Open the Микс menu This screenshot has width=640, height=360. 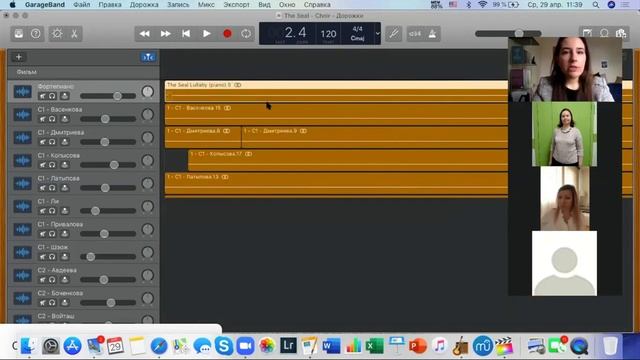(x=206, y=4)
